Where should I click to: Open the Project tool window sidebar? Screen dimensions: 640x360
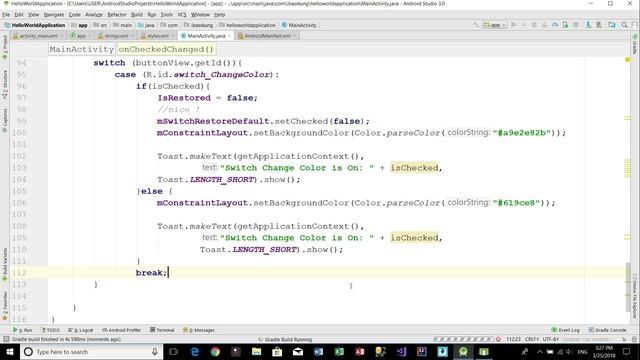5,47
